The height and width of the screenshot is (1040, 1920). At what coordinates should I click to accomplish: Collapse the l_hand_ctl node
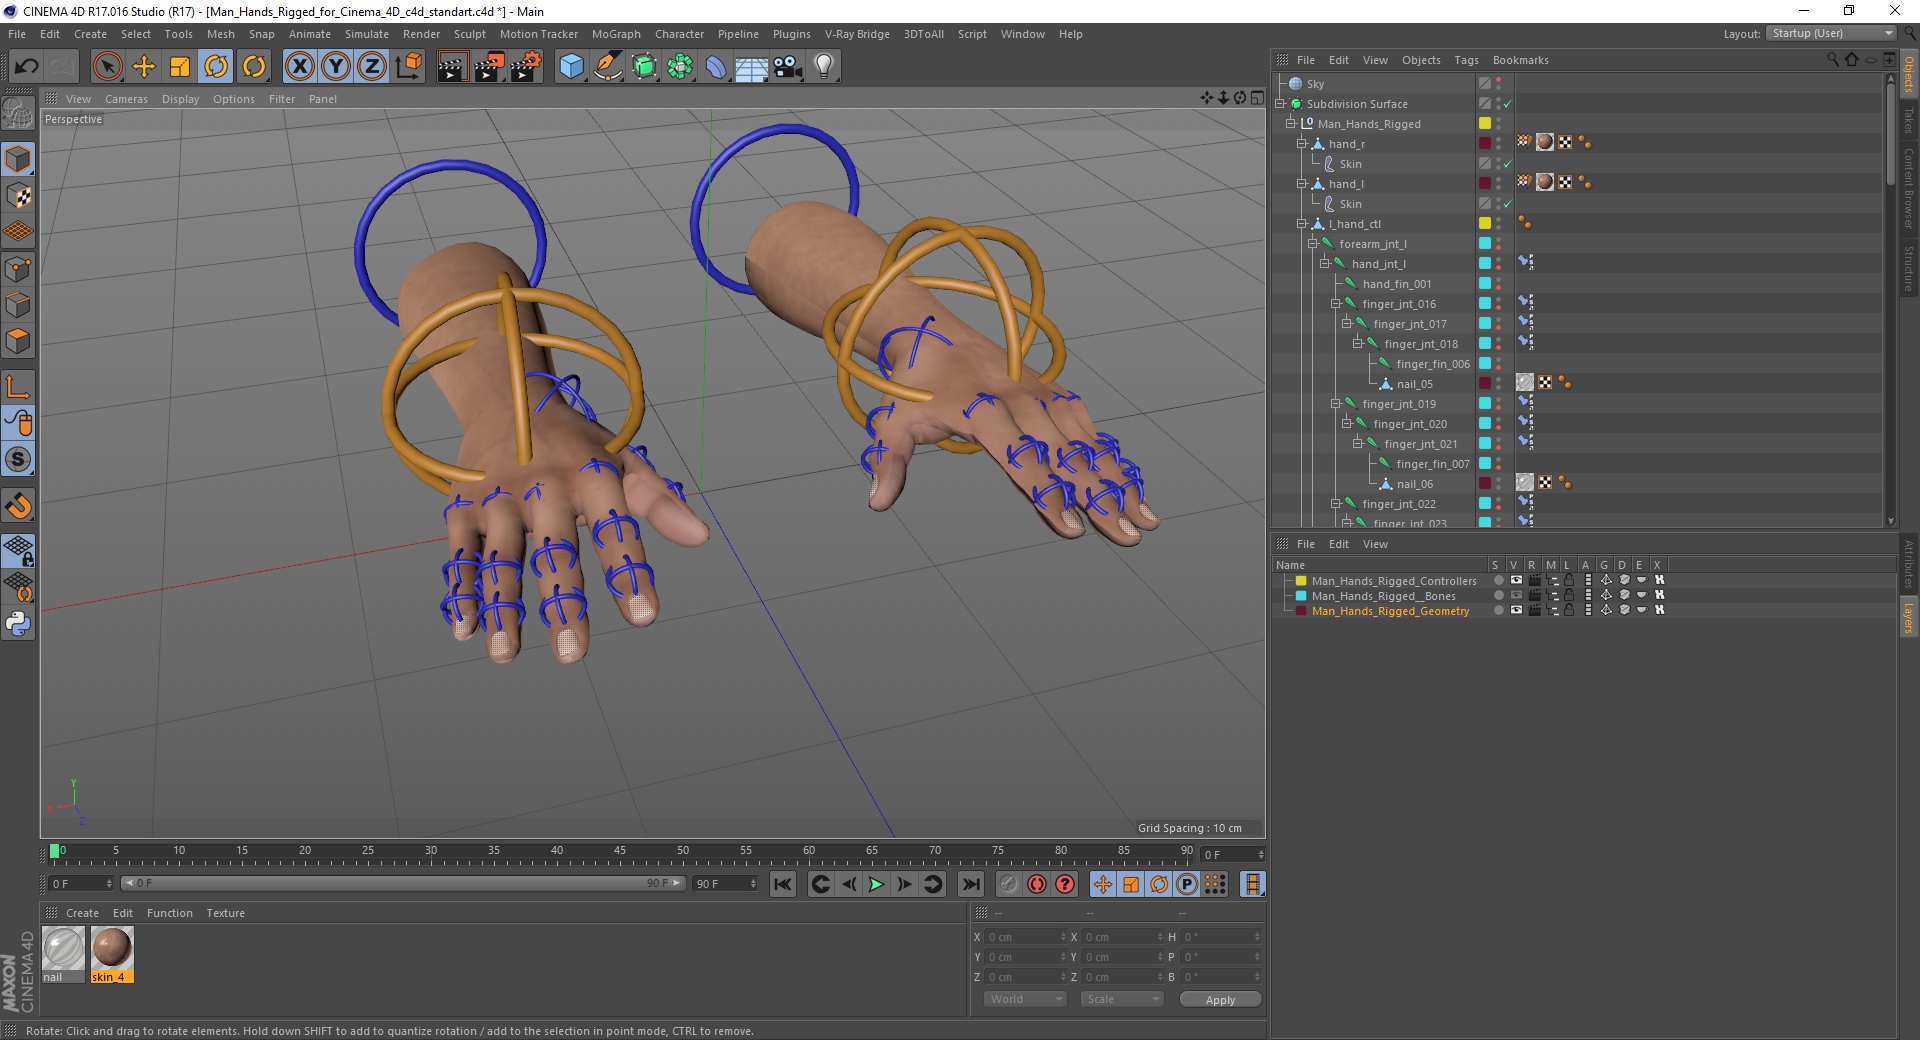pyautogui.click(x=1302, y=223)
